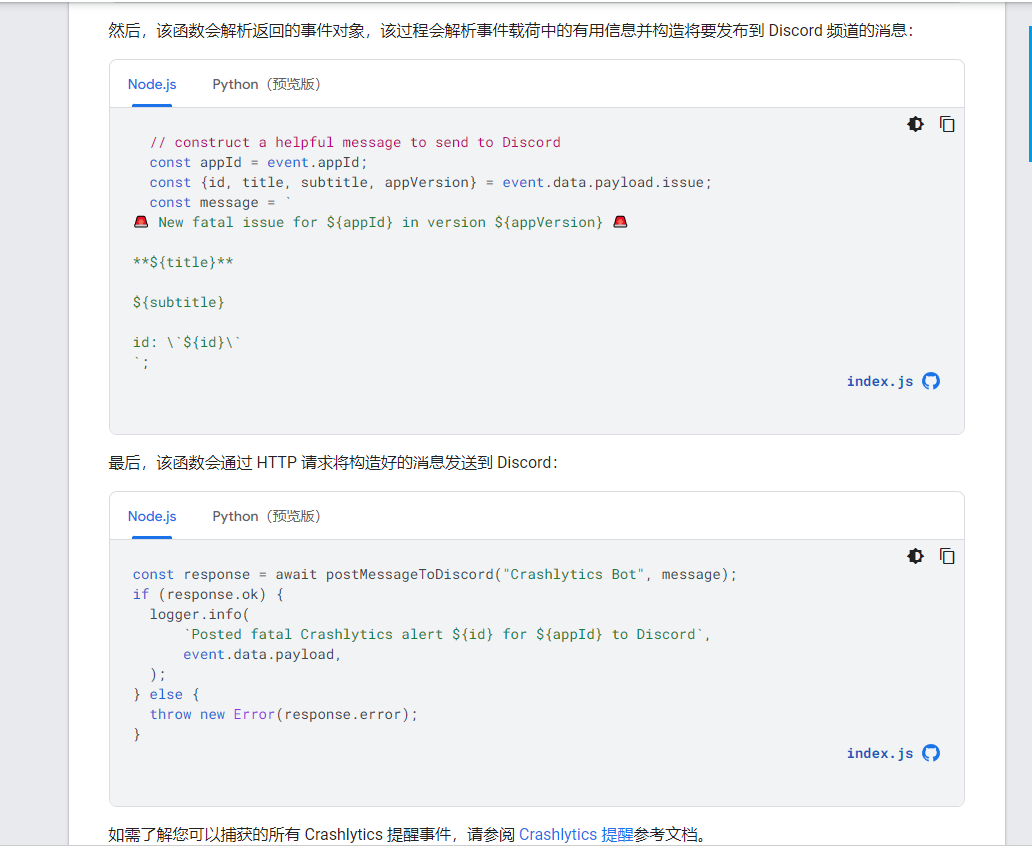Click the 'if (response.ok) {' line
This screenshot has height=854, width=1032.
208,594
